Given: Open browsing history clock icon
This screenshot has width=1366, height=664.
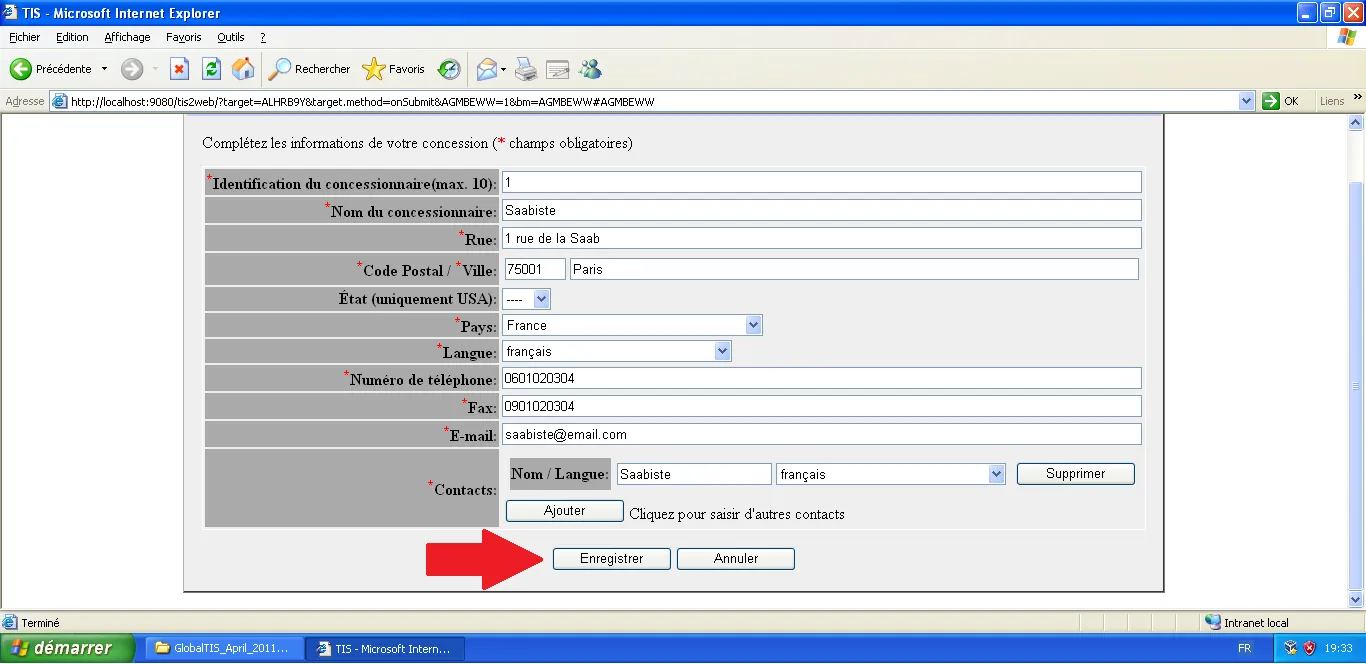Looking at the screenshot, I should 450,69.
